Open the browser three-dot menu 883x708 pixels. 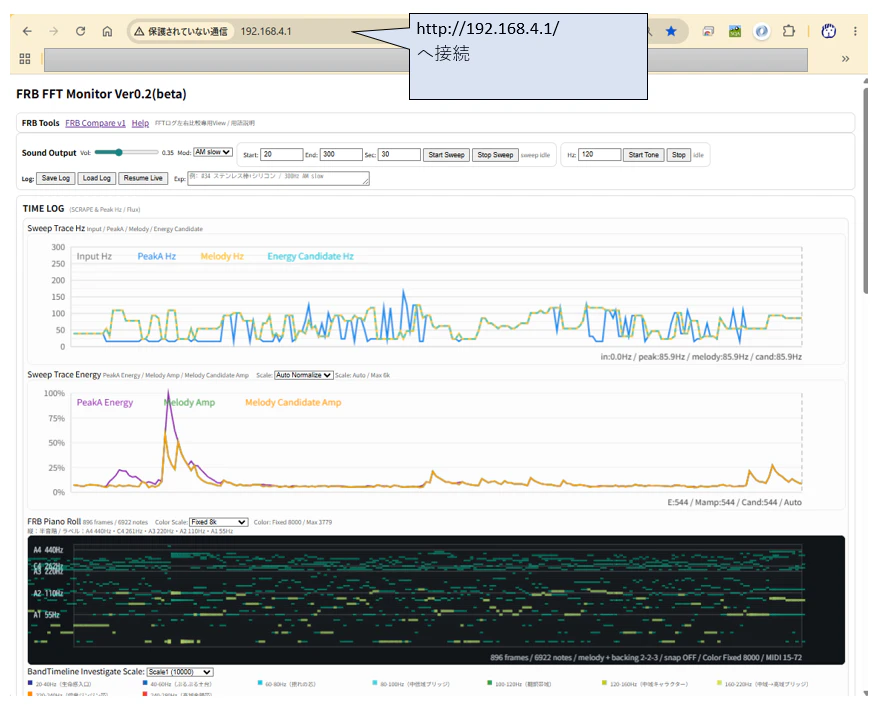point(855,31)
